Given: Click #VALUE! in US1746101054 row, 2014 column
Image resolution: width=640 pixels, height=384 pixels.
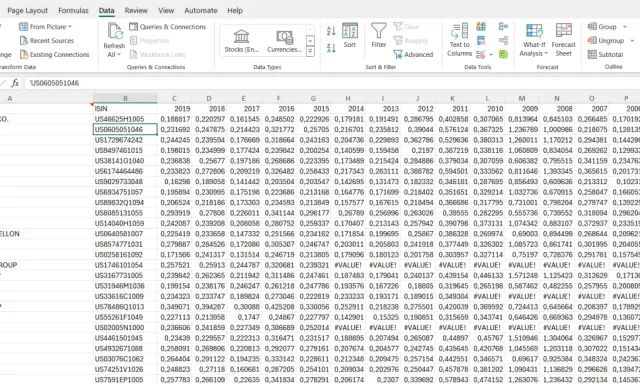Looking at the screenshot, I should (348, 265).
